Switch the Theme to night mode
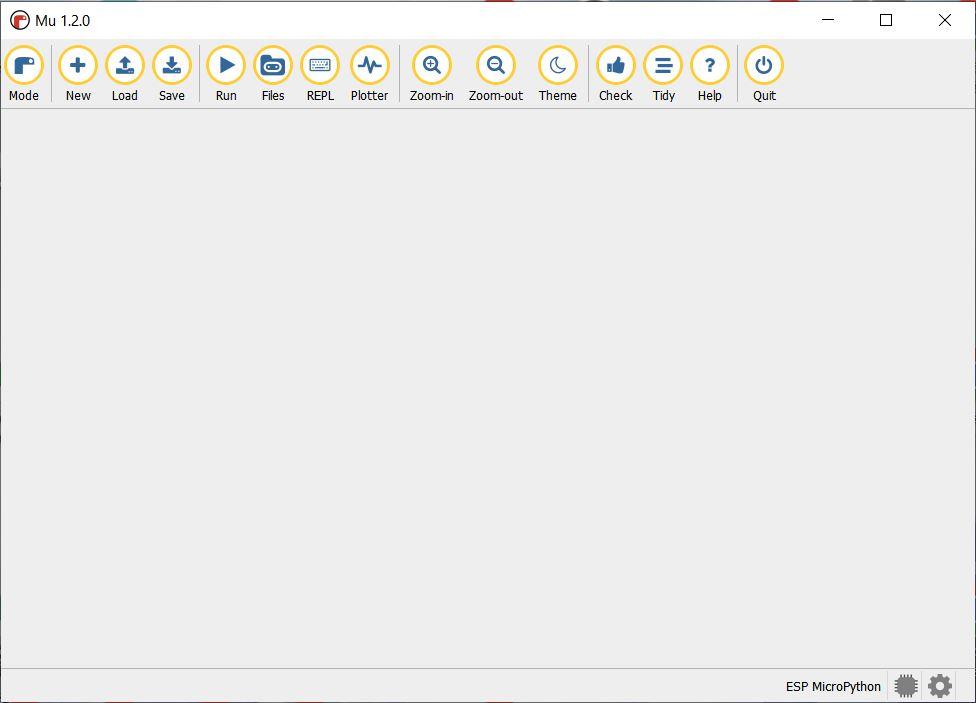976x703 pixels. 558,73
